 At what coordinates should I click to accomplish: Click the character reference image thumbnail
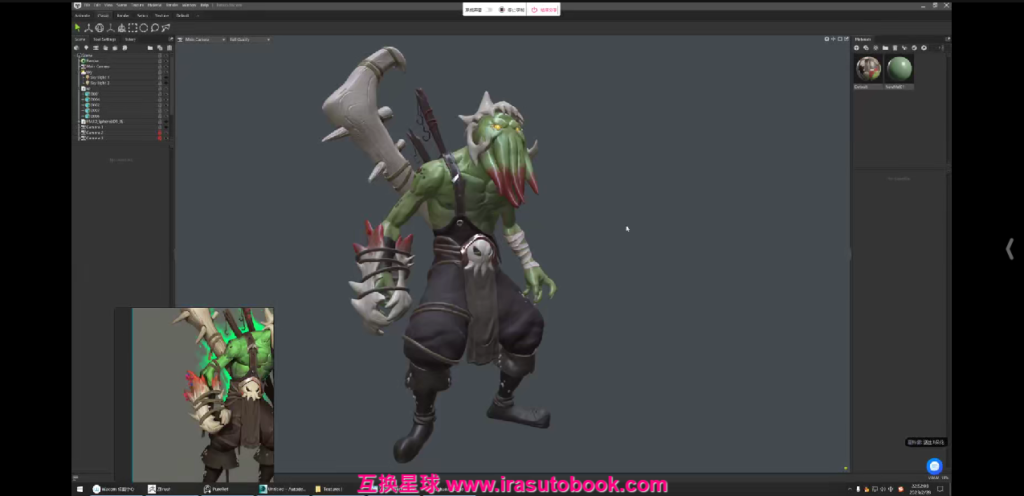203,395
